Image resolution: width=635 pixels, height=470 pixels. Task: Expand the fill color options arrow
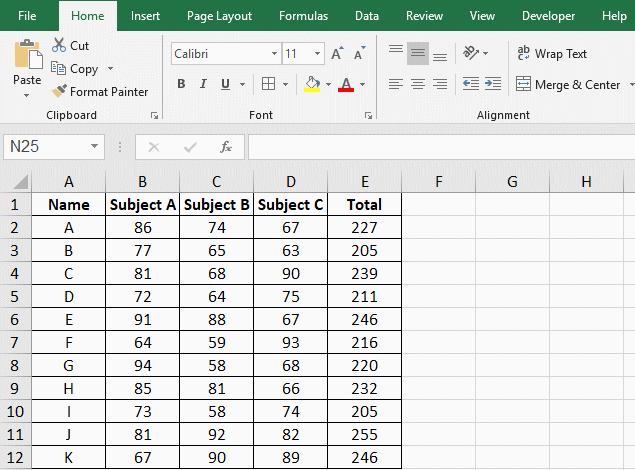coord(328,84)
